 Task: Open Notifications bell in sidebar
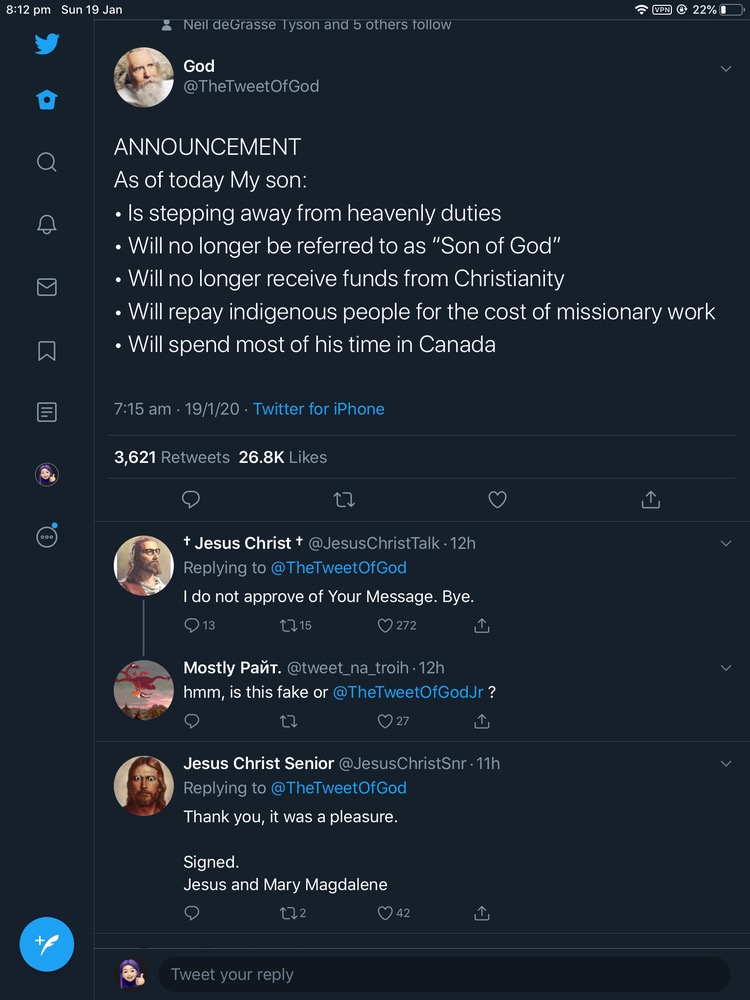coord(47,225)
